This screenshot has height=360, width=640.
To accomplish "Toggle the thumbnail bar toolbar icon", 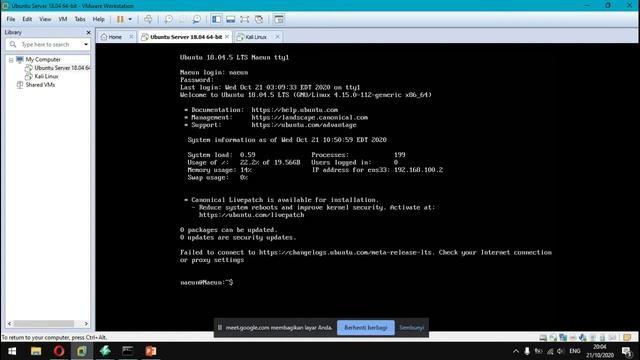I will (231, 19).
